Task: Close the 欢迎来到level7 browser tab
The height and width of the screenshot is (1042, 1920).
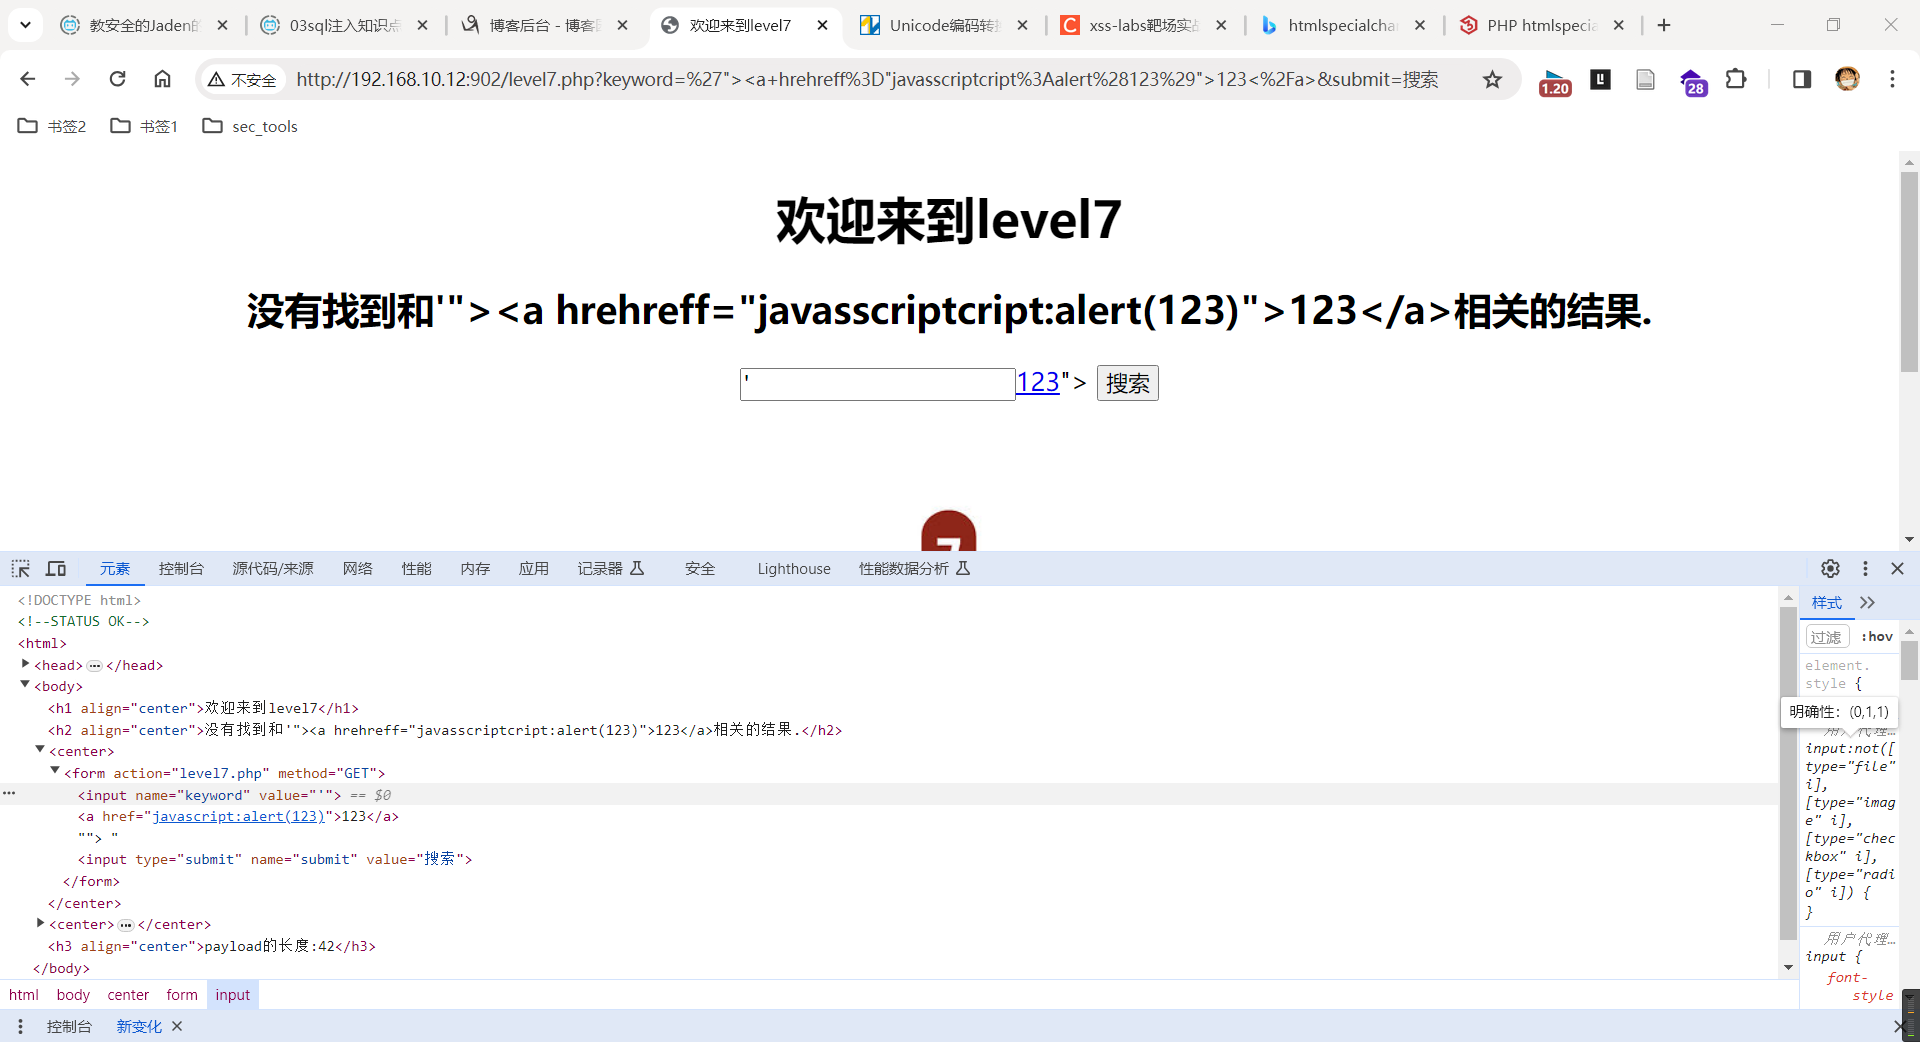Action: coord(822,25)
